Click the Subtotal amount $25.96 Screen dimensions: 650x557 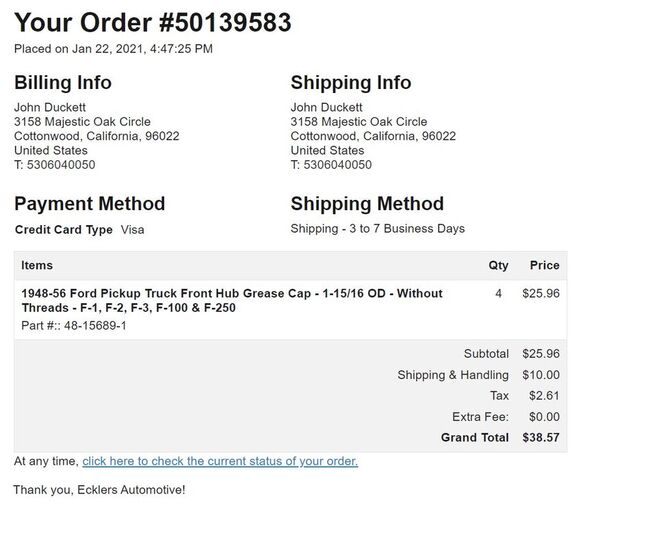pyautogui.click(x=541, y=354)
